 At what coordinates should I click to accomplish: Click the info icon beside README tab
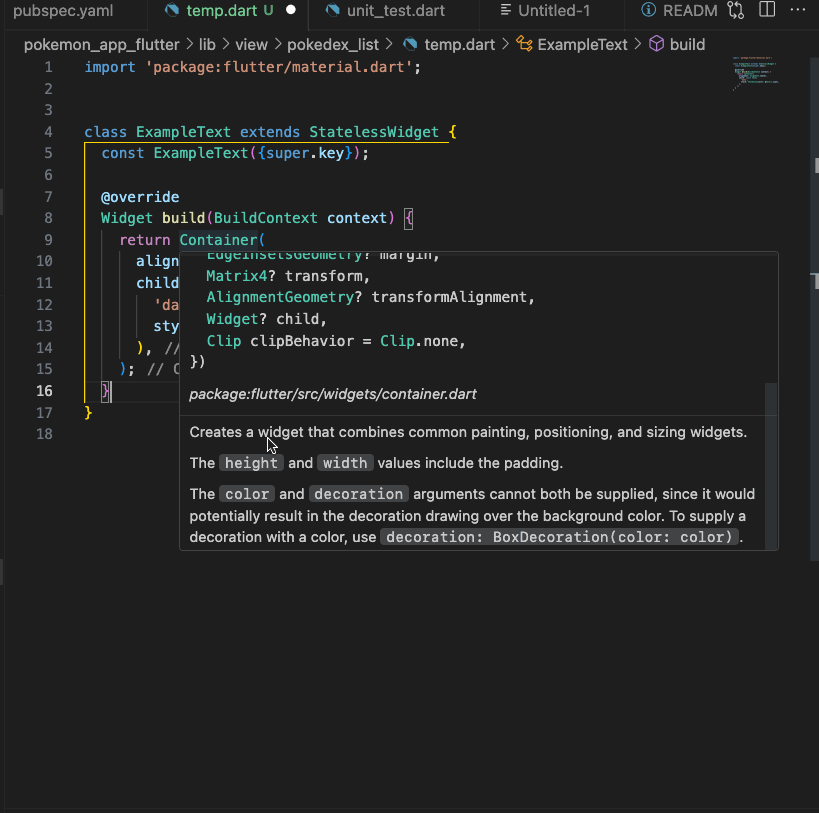(x=650, y=10)
